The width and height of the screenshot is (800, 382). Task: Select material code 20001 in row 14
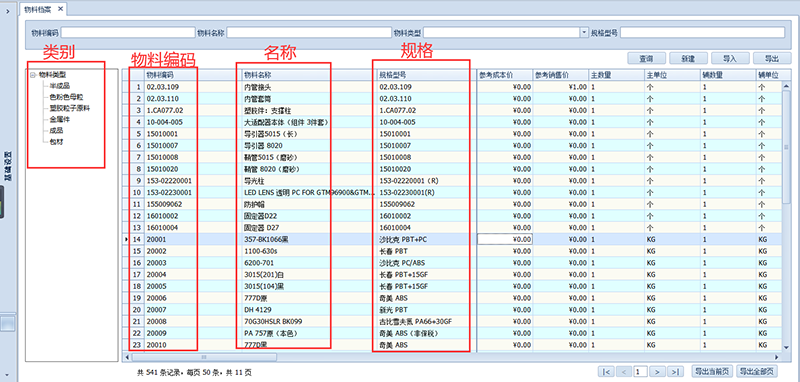coord(192,239)
